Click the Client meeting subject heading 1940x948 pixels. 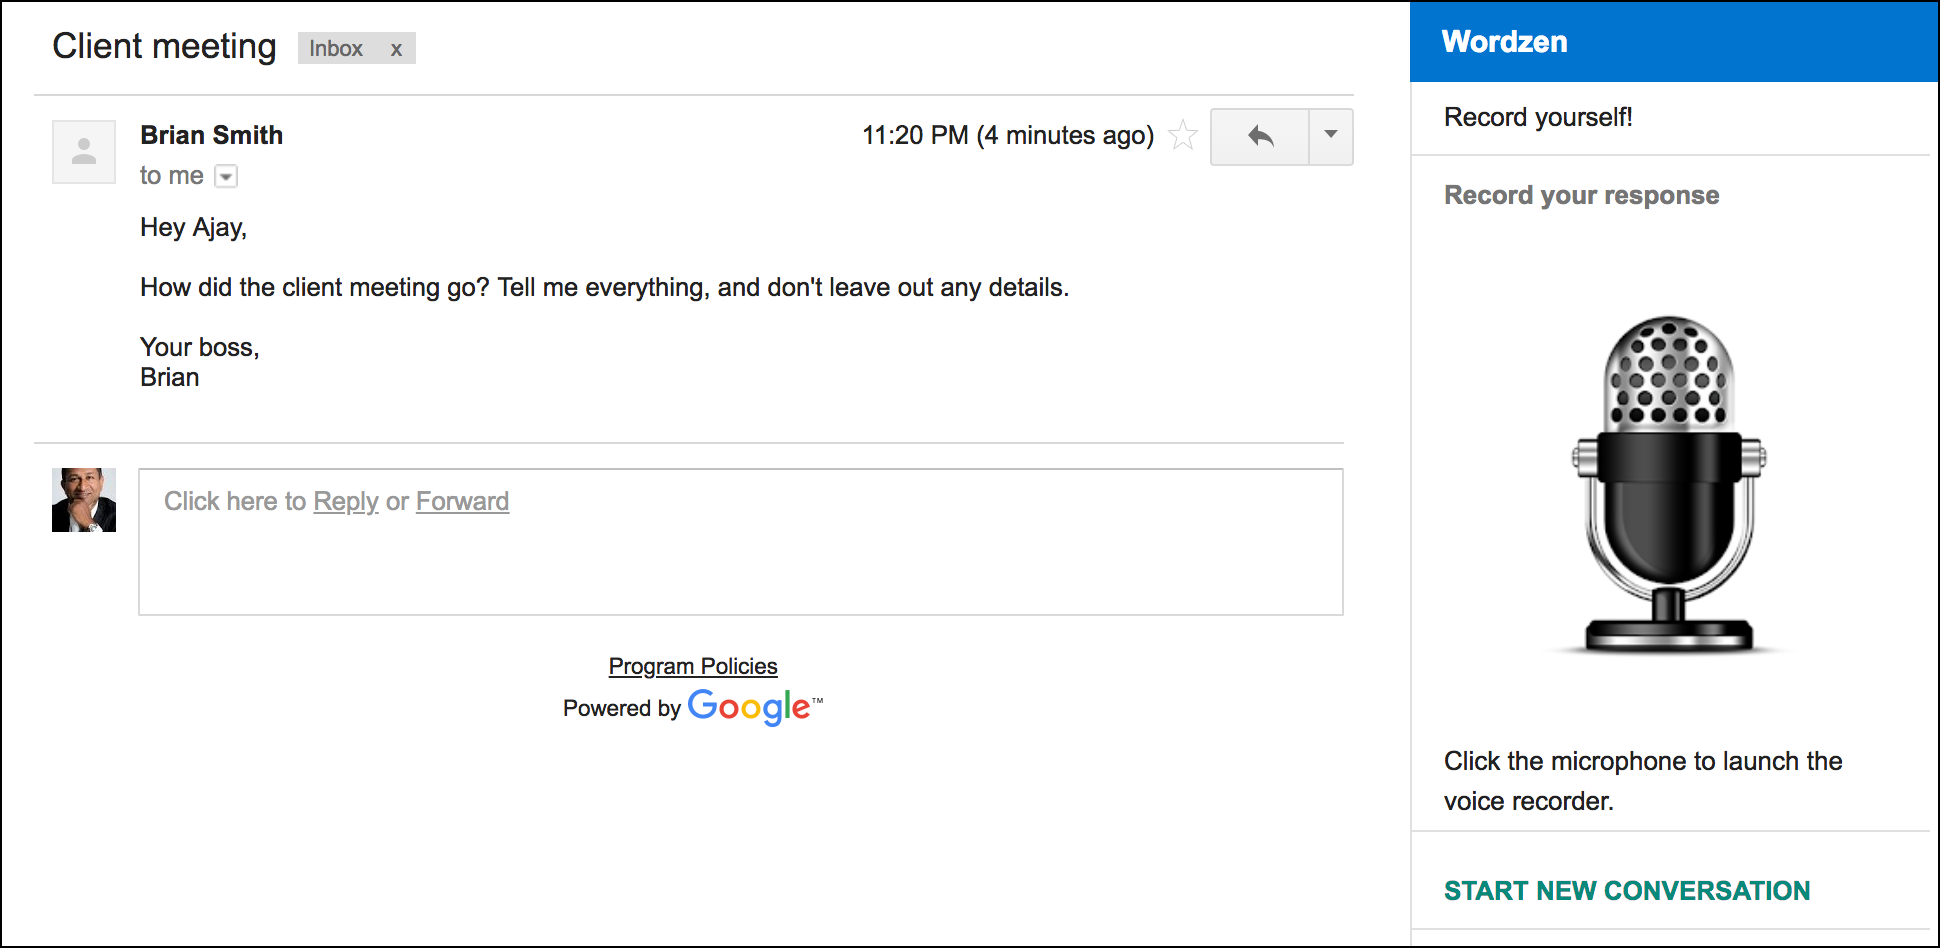pos(164,46)
